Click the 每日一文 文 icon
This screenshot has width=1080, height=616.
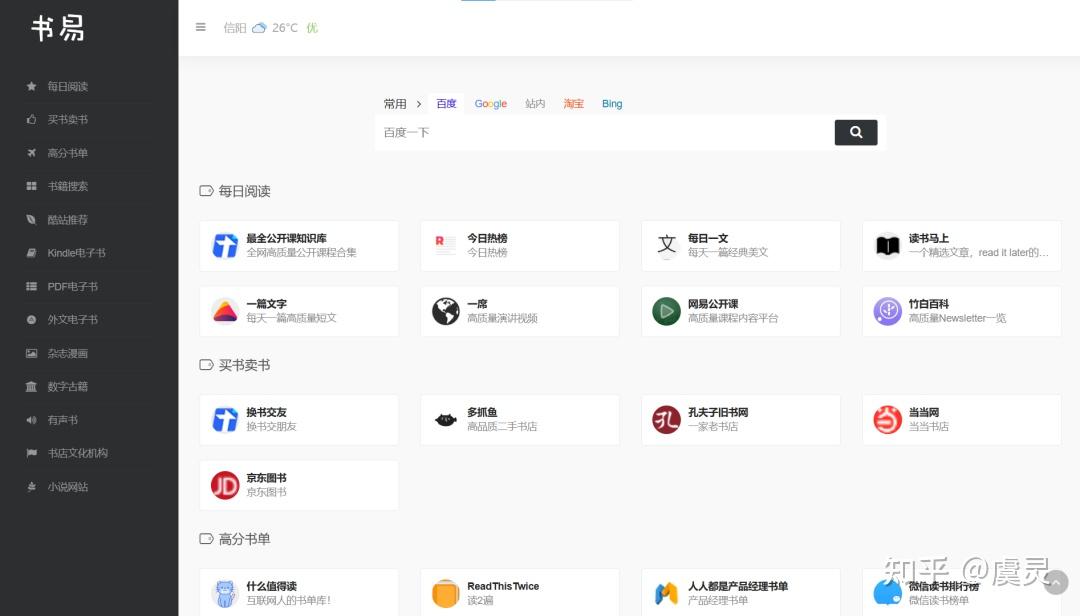point(666,245)
